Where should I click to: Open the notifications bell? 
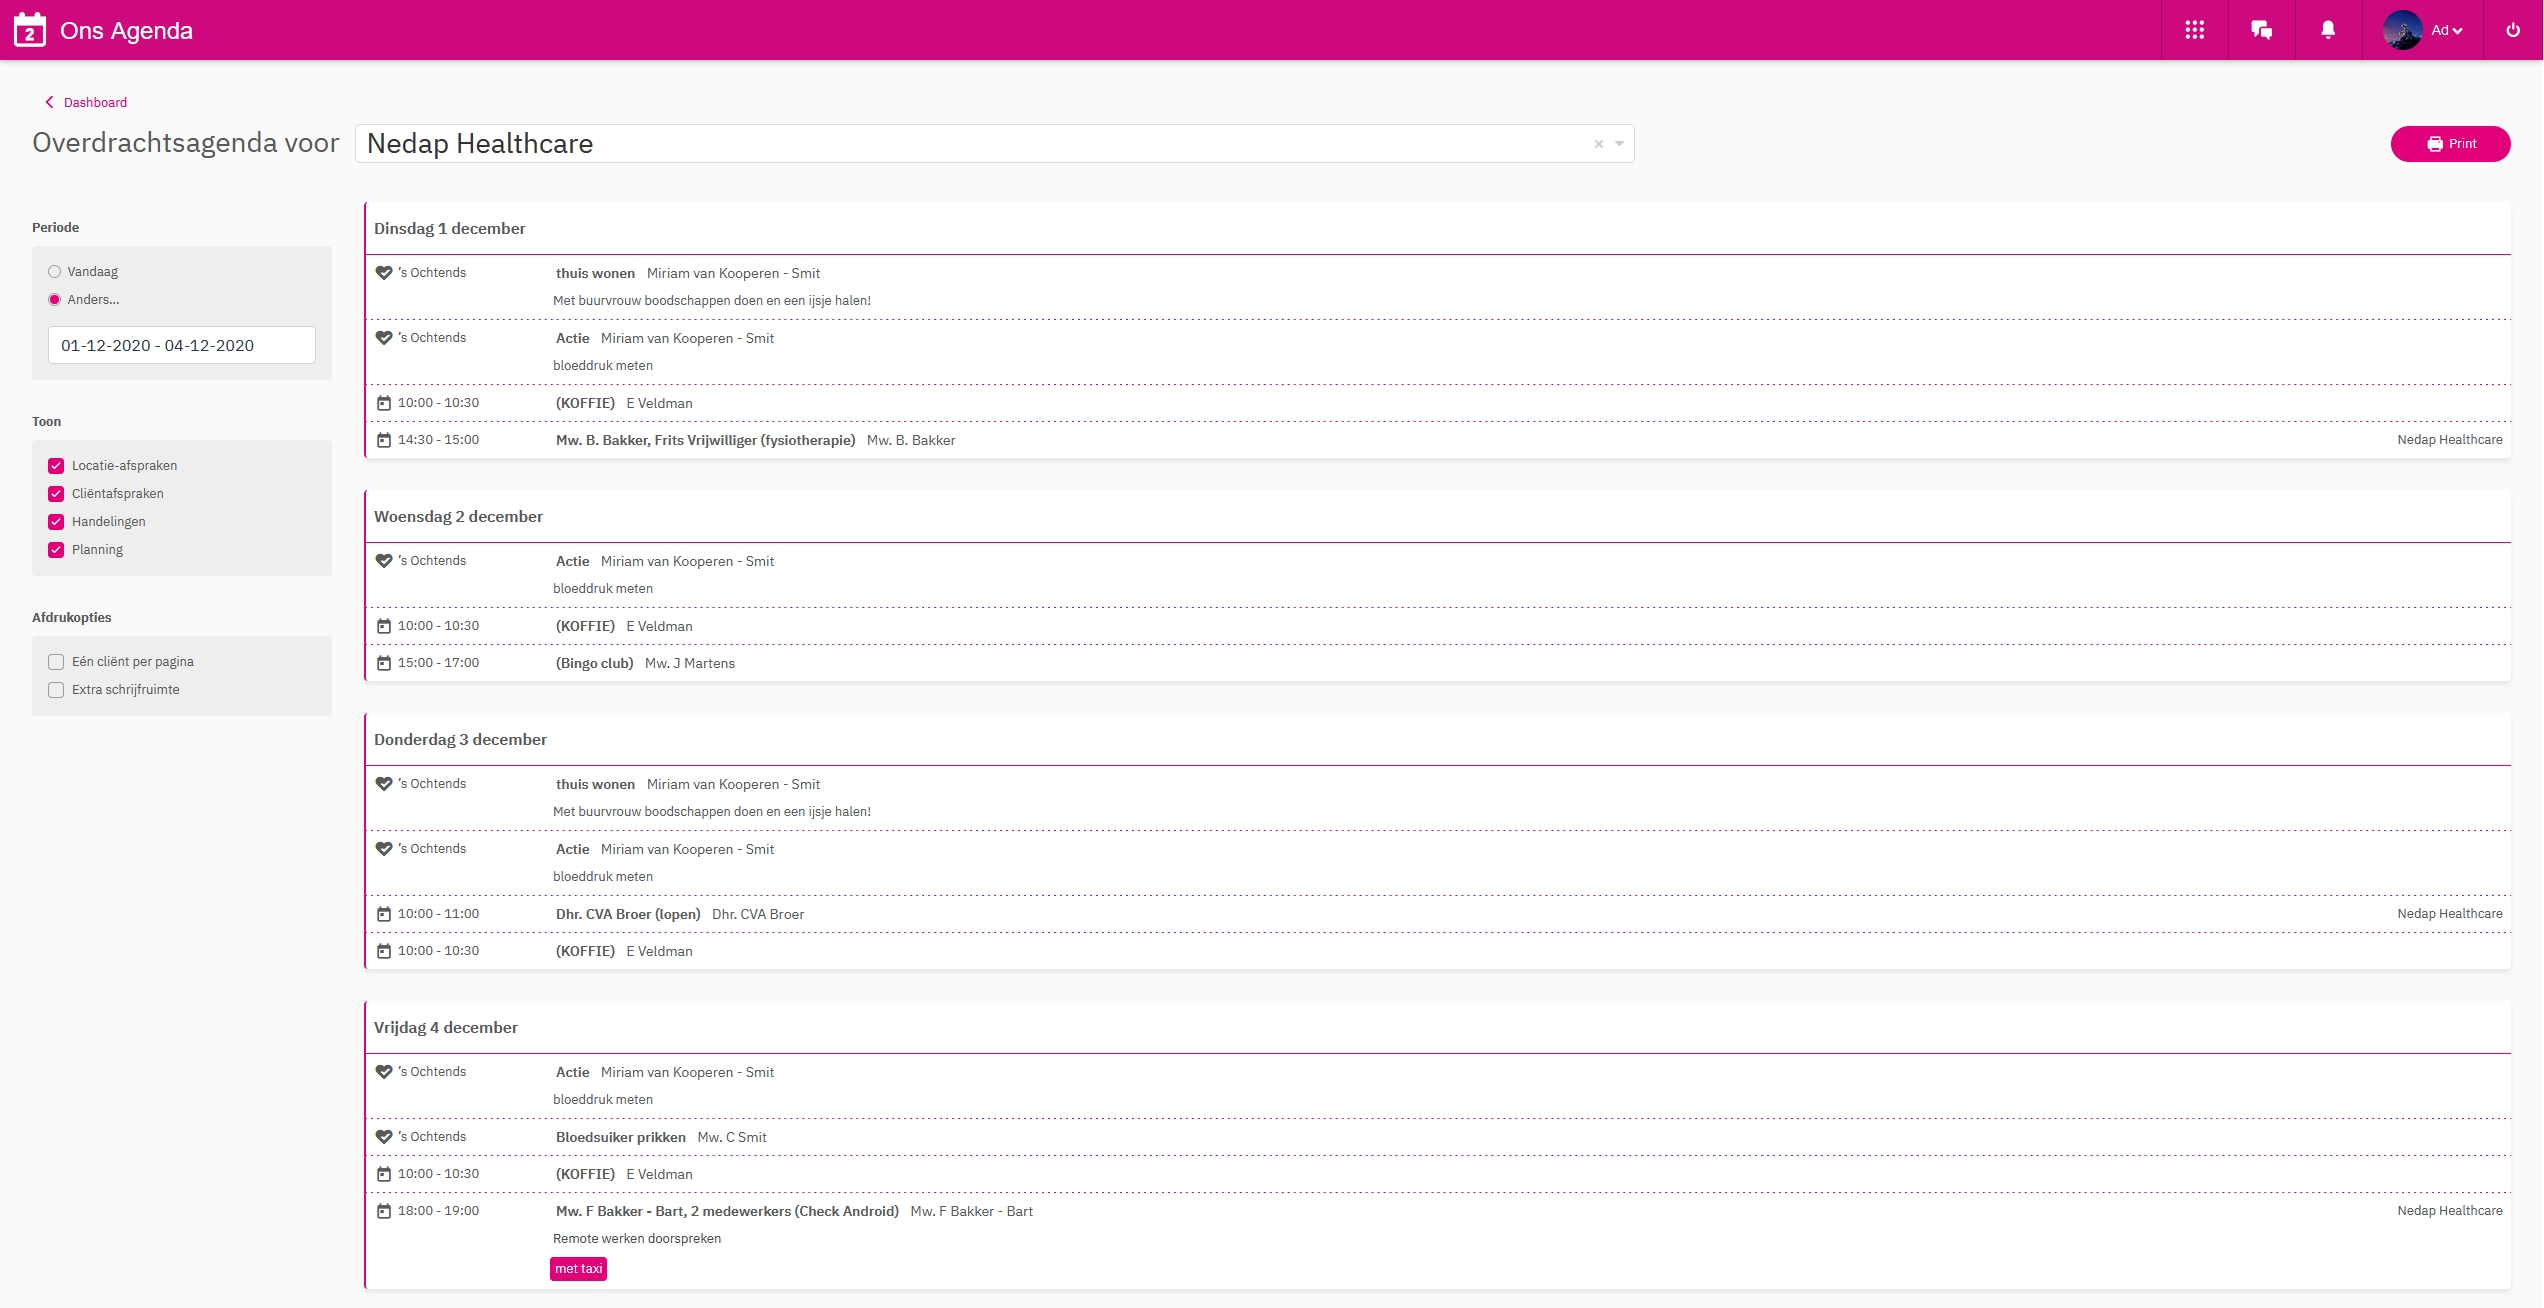pyautogui.click(x=2328, y=30)
